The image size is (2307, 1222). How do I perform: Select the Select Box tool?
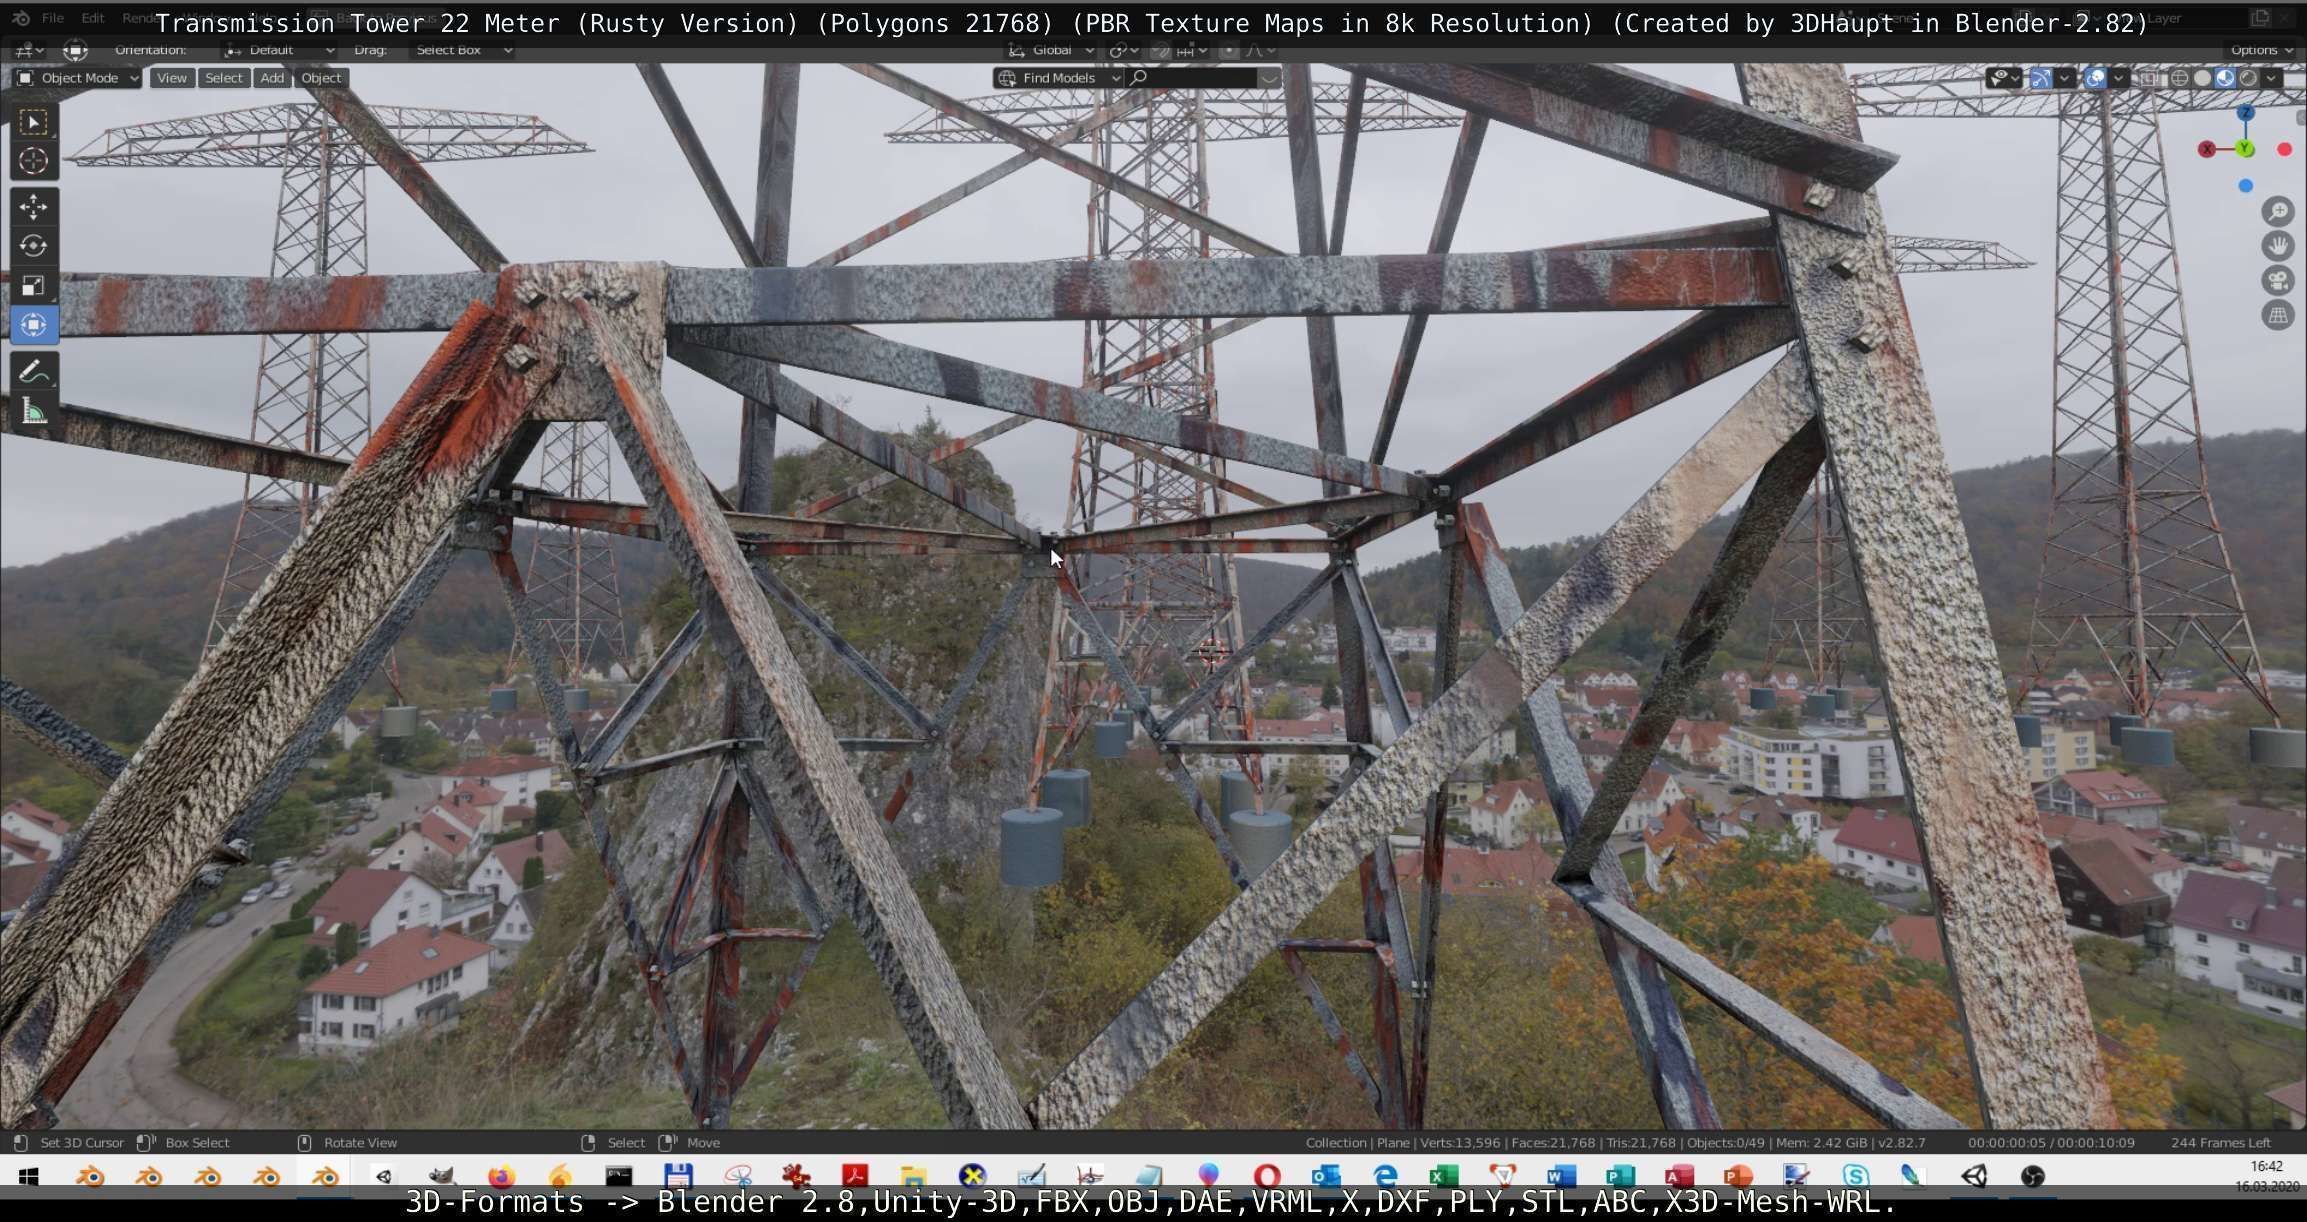pyautogui.click(x=33, y=122)
